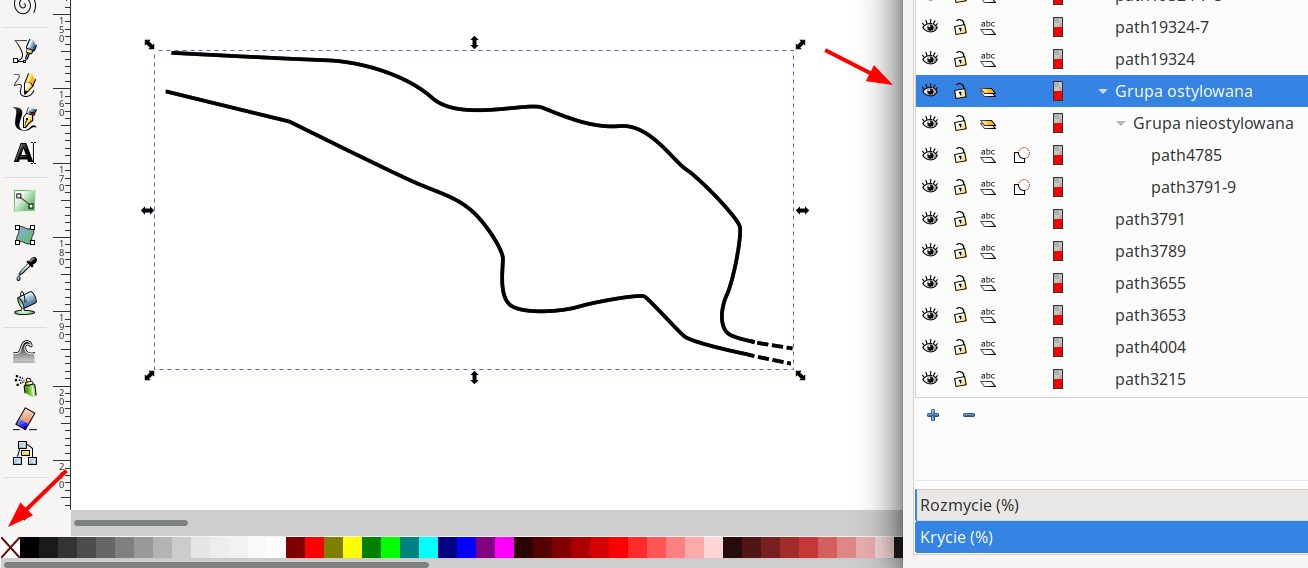Choose the Eraser tool
This screenshot has width=1308, height=568.
(x=25, y=418)
